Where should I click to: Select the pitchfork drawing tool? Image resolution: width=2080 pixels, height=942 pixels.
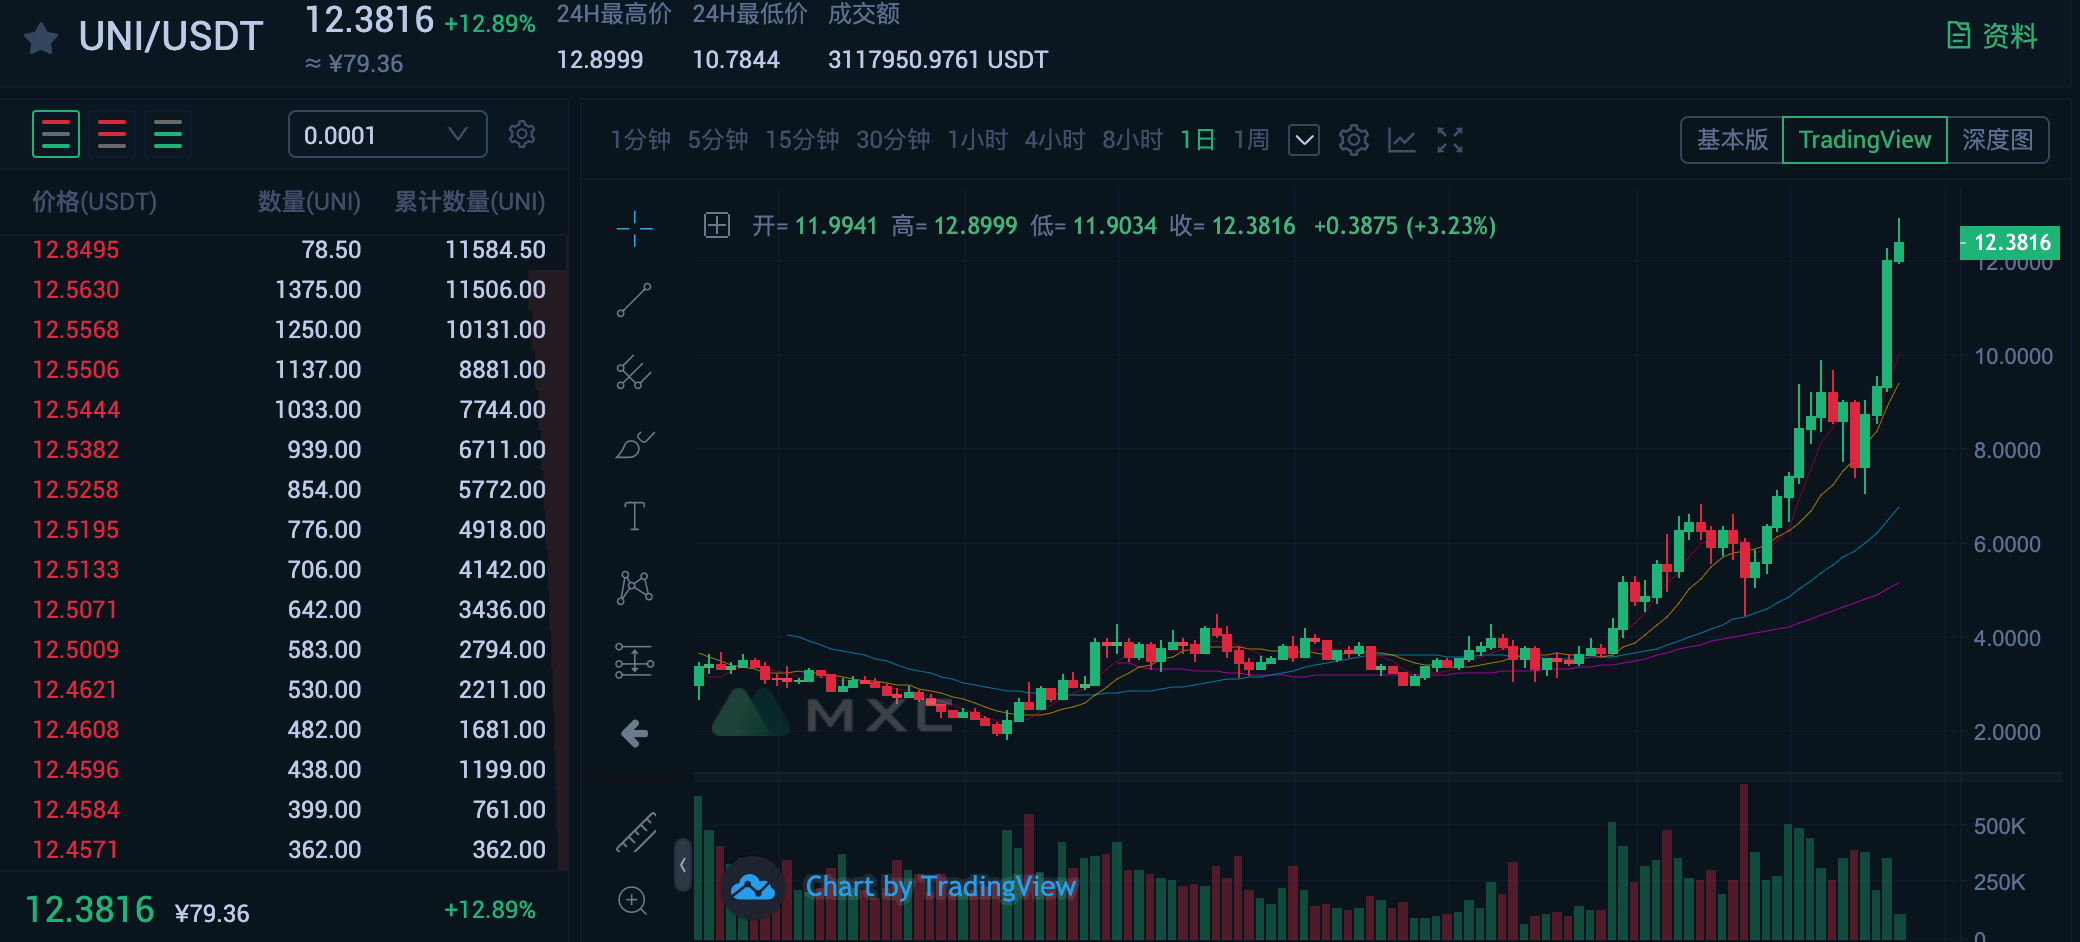click(634, 373)
